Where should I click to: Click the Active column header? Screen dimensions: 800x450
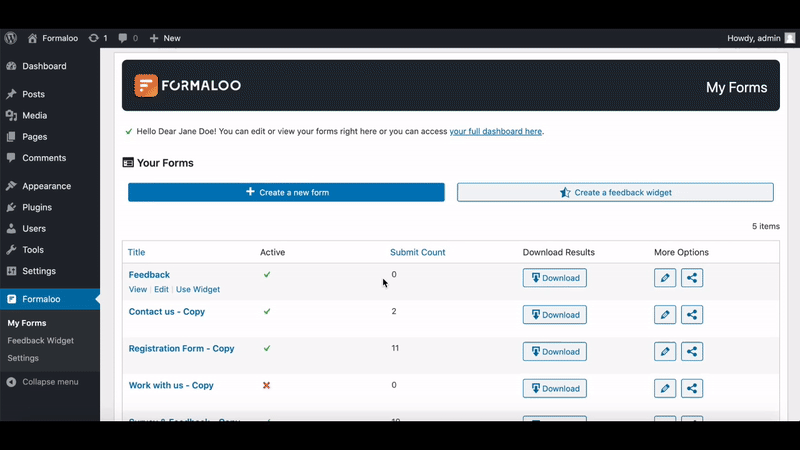point(272,252)
